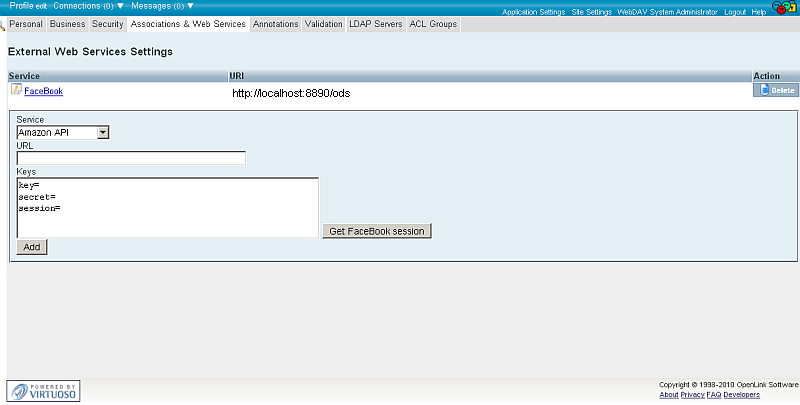This screenshot has height=405, width=800.
Task: Switch to the Personal tab
Action: pyautogui.click(x=26, y=24)
